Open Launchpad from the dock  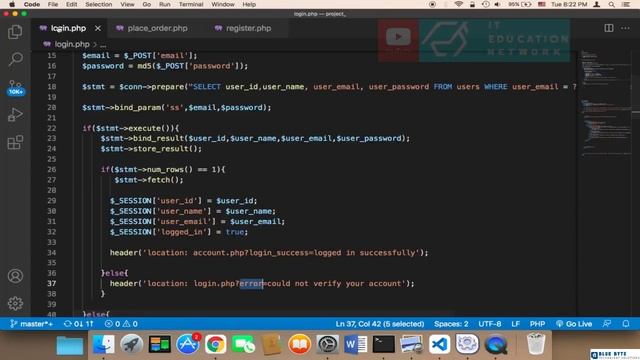pos(131,344)
